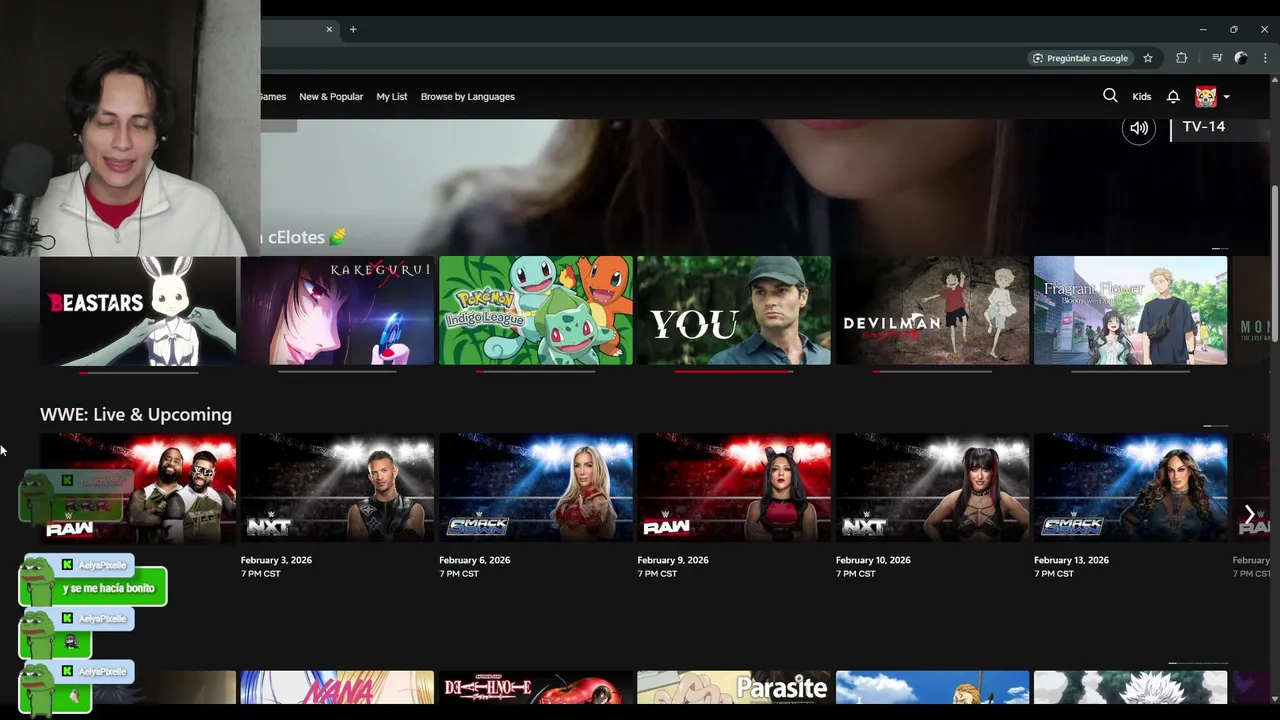
Task: Bookmark this page with star icon
Action: [1148, 58]
